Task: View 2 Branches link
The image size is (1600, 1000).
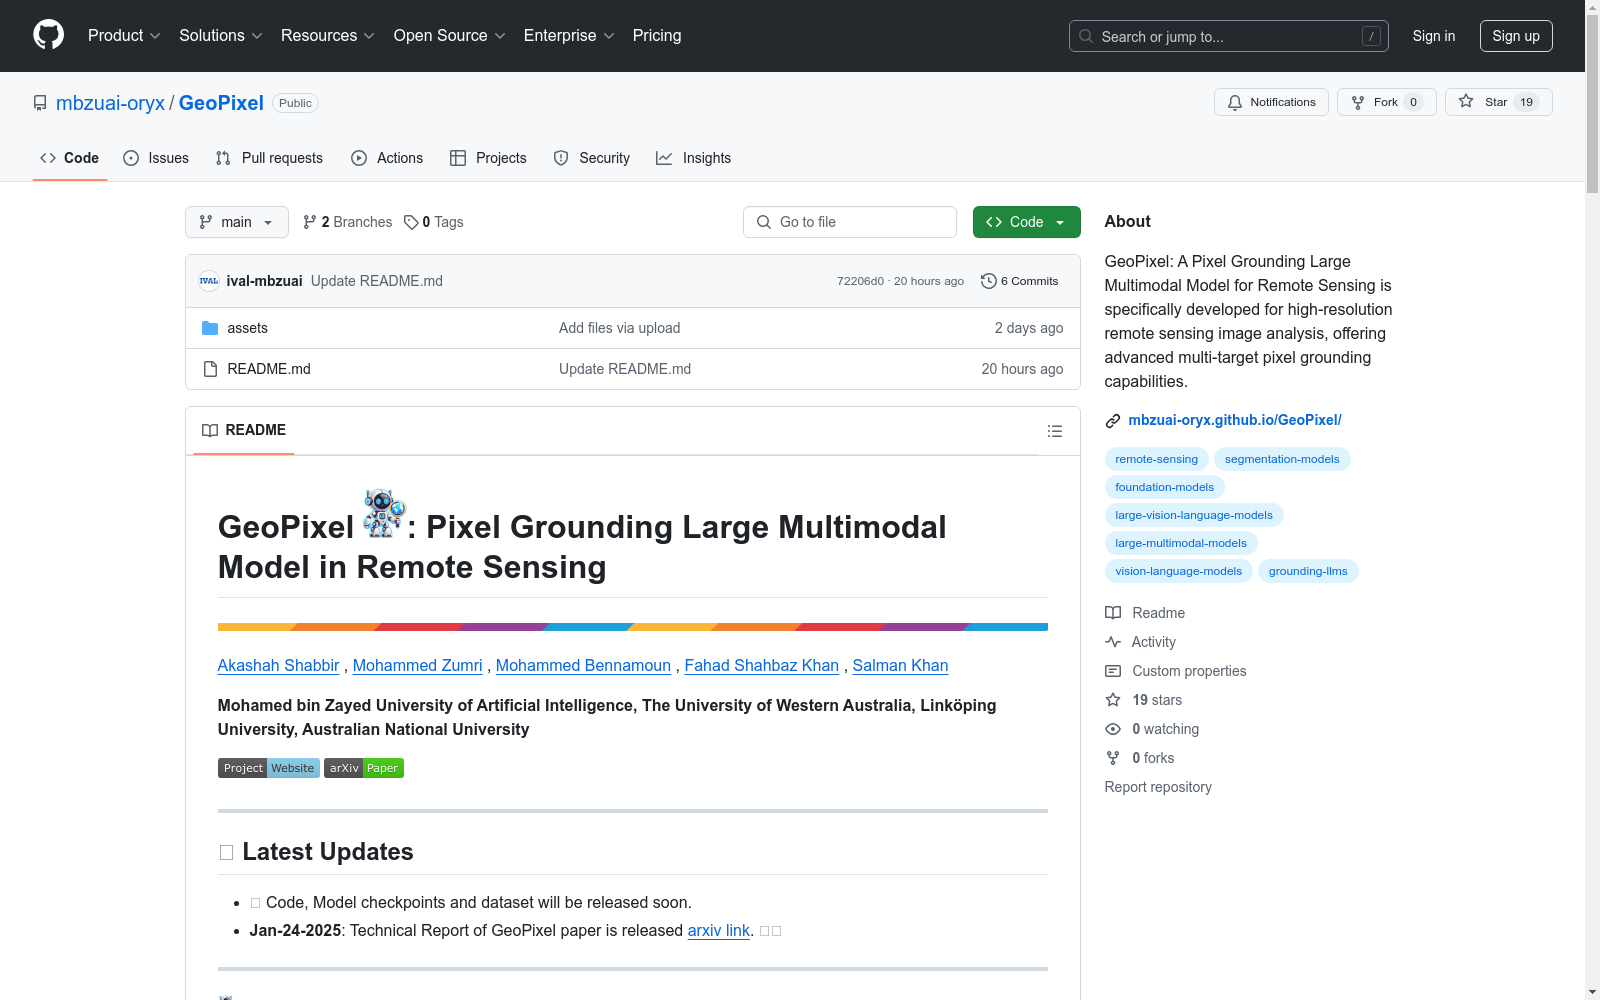Action: click(348, 222)
